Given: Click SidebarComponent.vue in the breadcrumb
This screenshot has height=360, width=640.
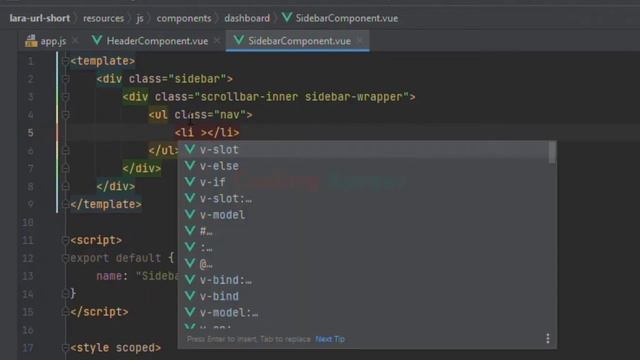Looking at the screenshot, I should tap(347, 18).
